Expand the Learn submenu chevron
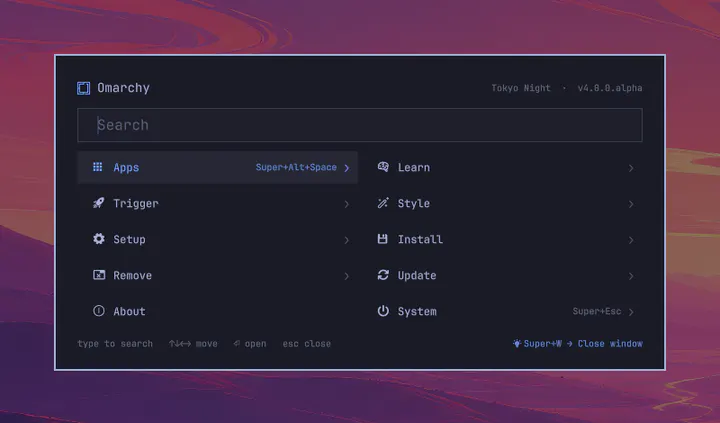 [631, 168]
